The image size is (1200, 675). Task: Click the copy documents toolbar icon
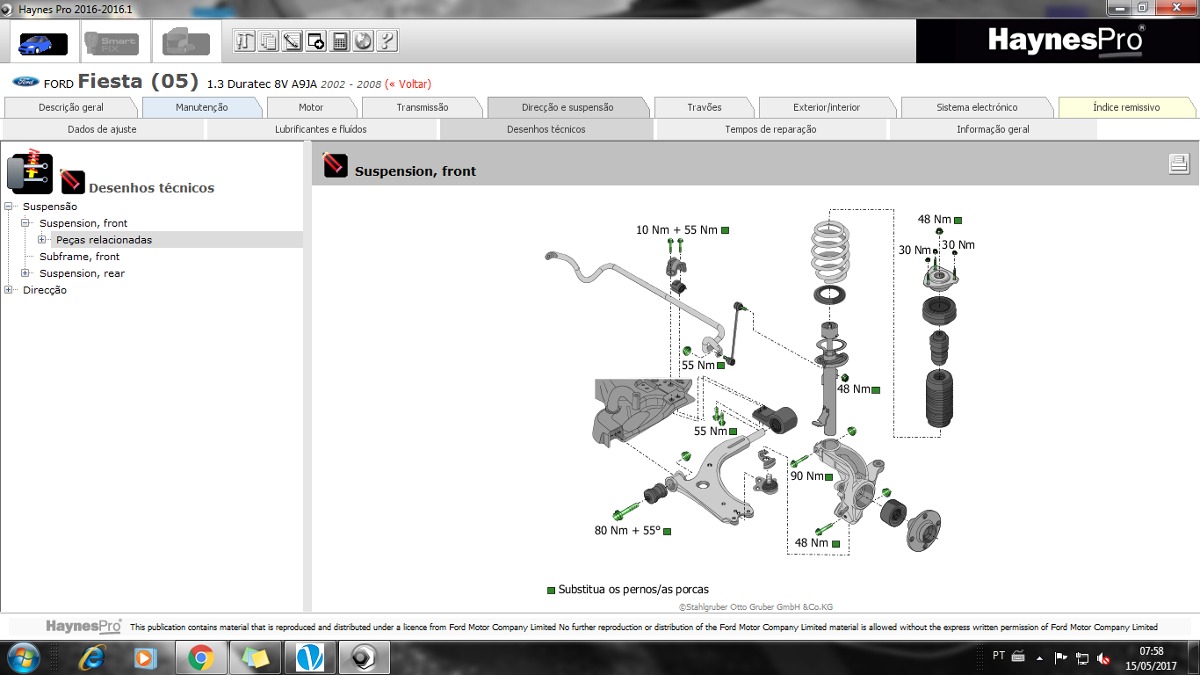268,41
